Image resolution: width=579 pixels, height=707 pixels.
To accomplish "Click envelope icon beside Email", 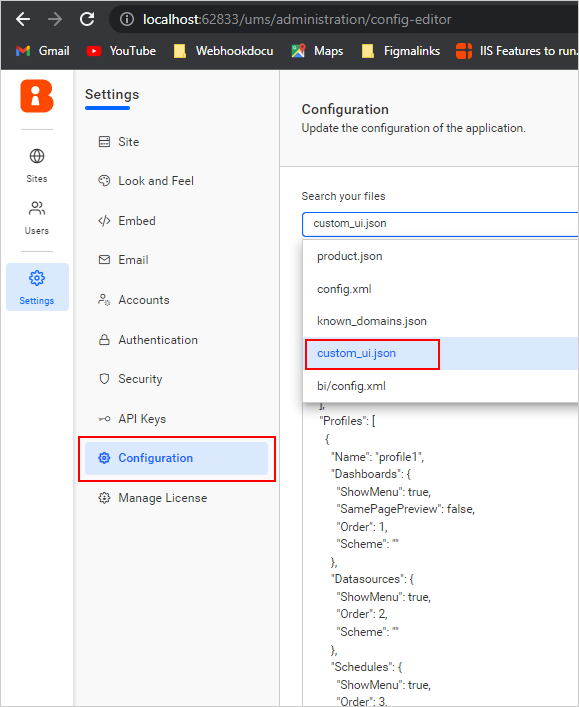I will (104, 260).
